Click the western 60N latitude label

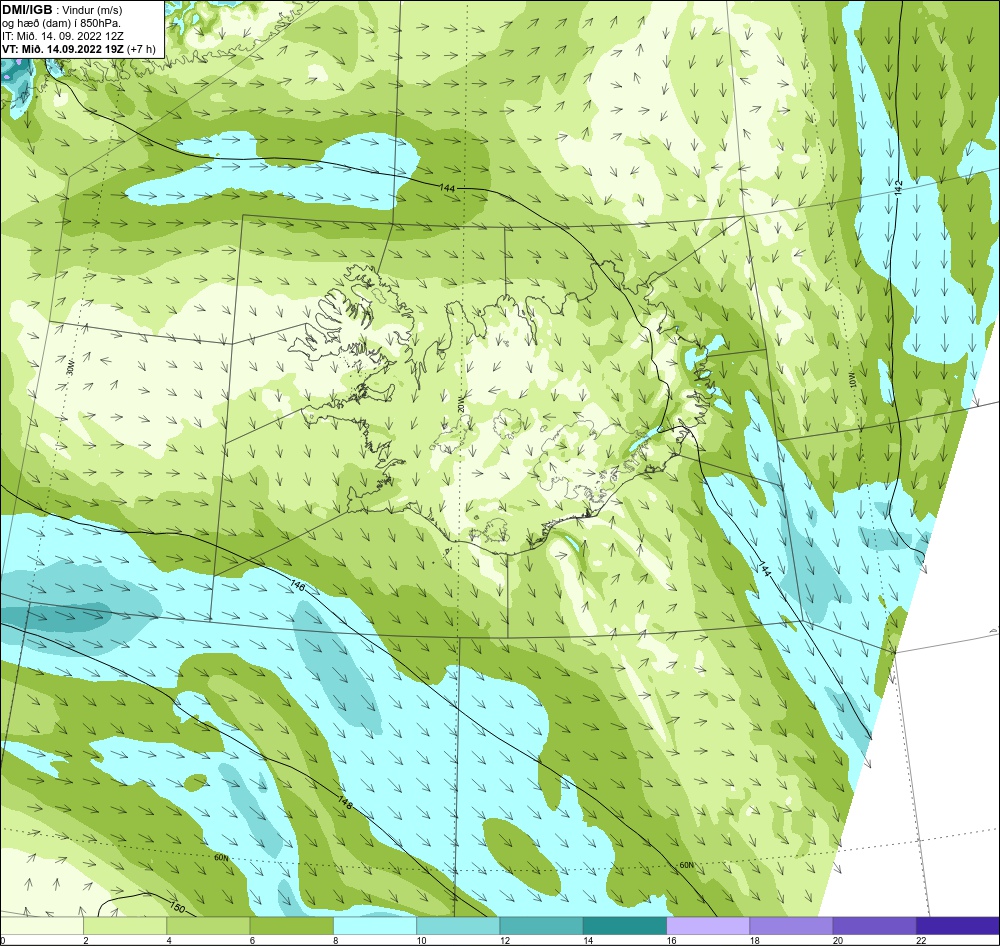221,857
